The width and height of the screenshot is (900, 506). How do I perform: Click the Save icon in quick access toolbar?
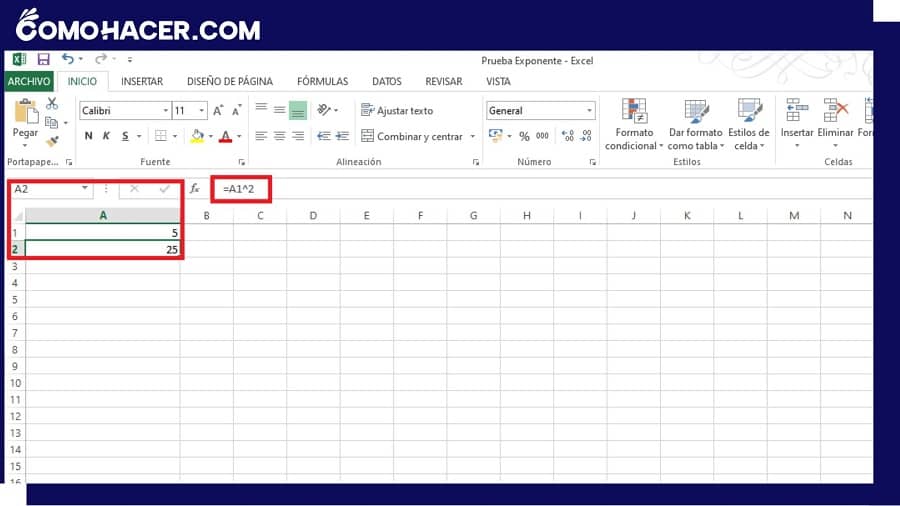click(x=43, y=60)
